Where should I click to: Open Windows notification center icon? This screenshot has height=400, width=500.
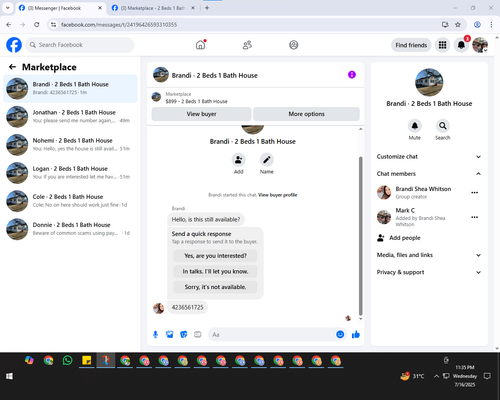pos(487,376)
